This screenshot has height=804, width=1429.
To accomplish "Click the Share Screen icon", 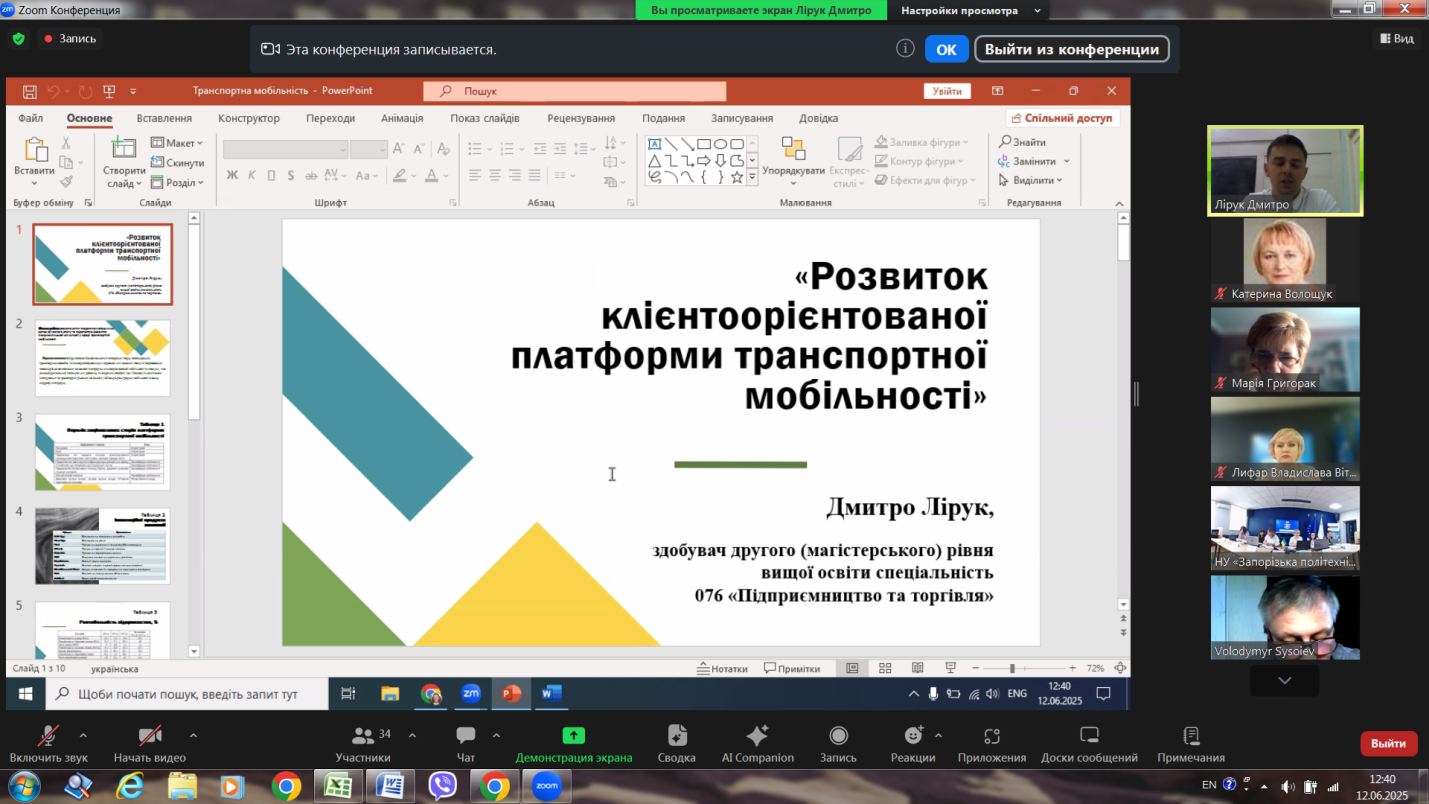I will pos(573,737).
